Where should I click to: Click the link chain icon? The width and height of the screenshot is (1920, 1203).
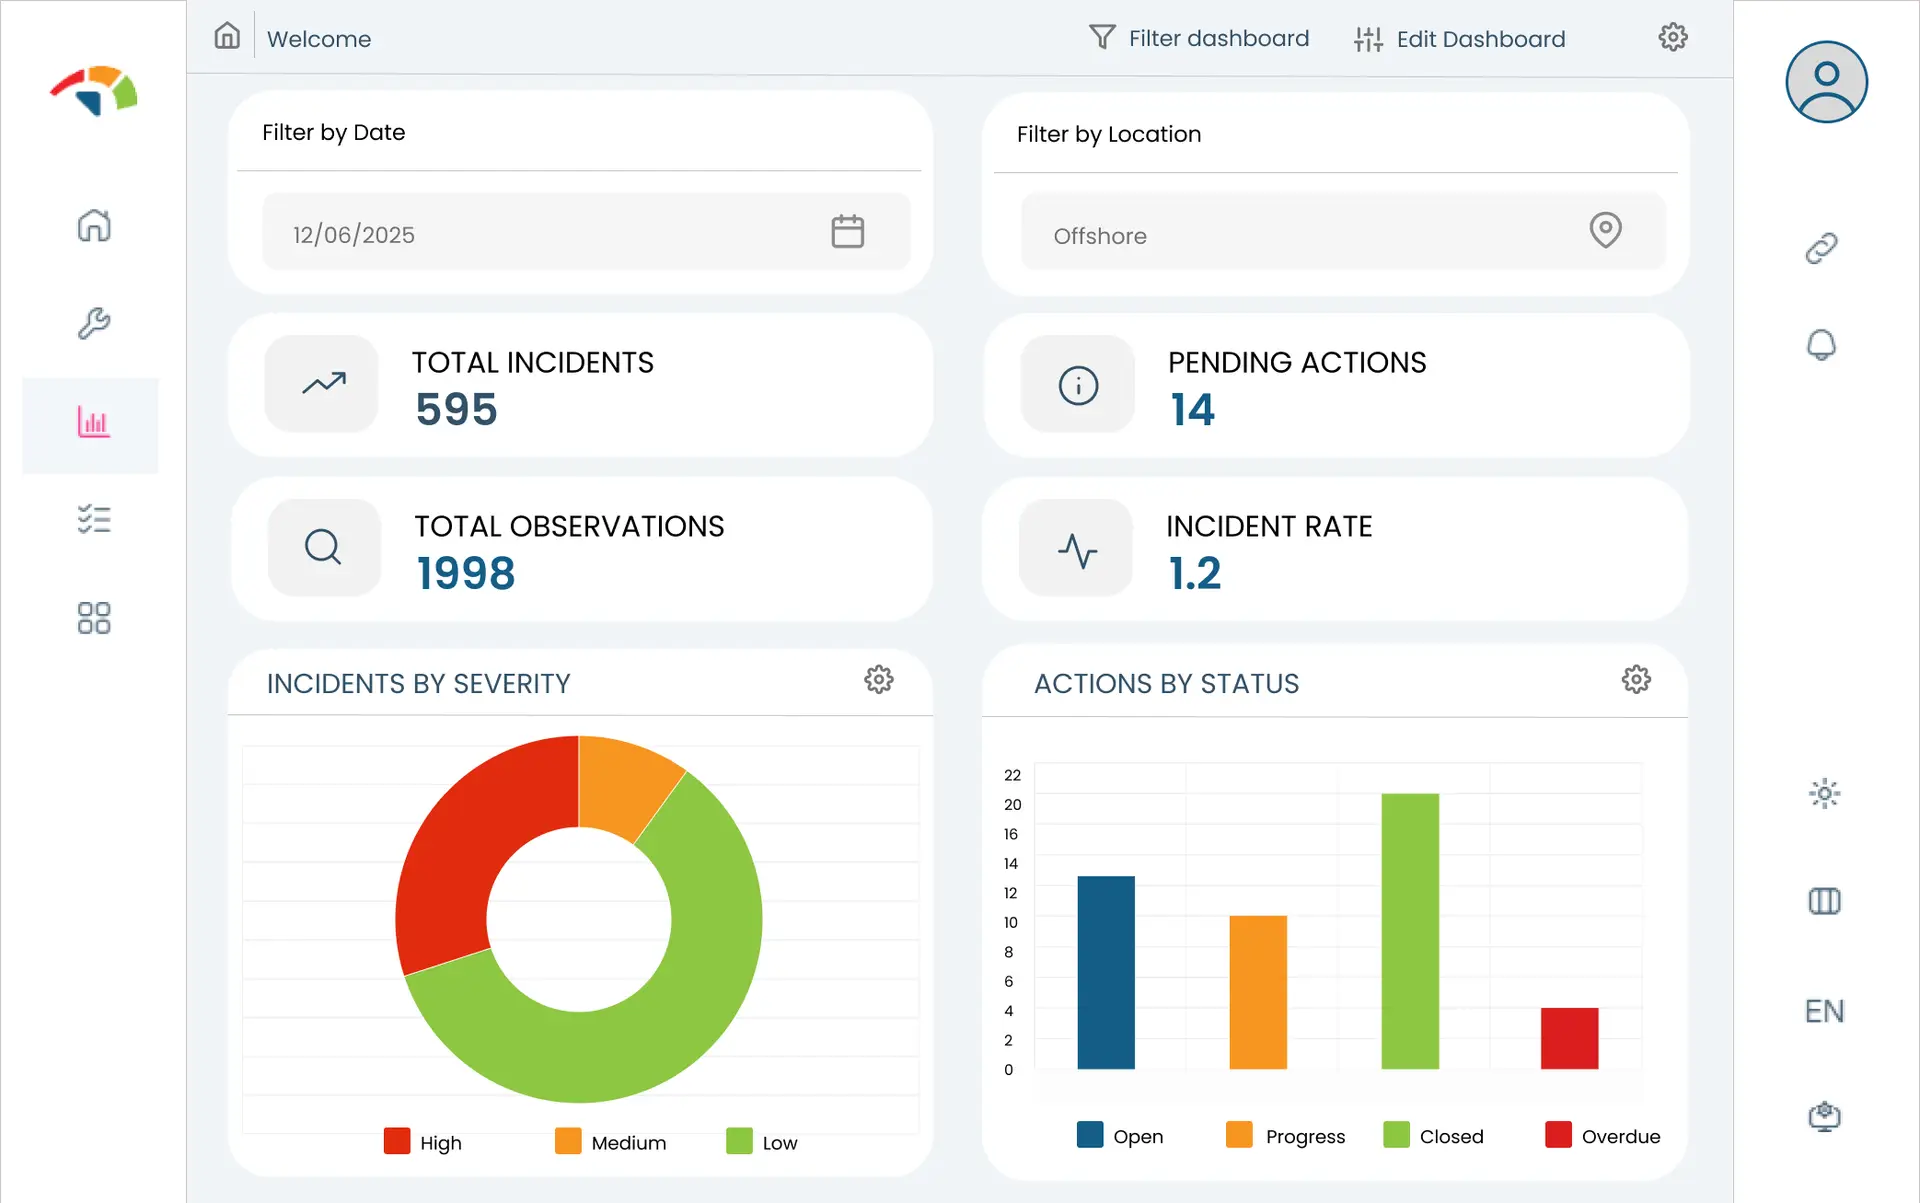coord(1821,248)
